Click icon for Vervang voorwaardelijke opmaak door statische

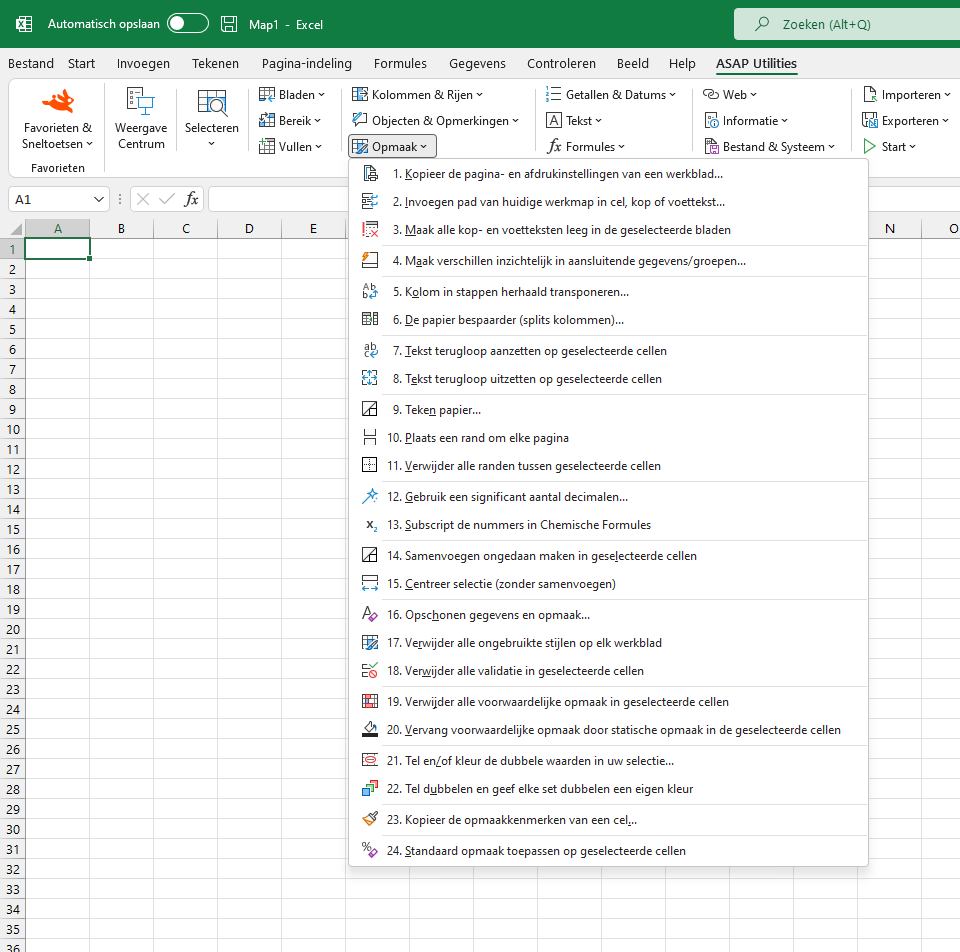(x=370, y=729)
